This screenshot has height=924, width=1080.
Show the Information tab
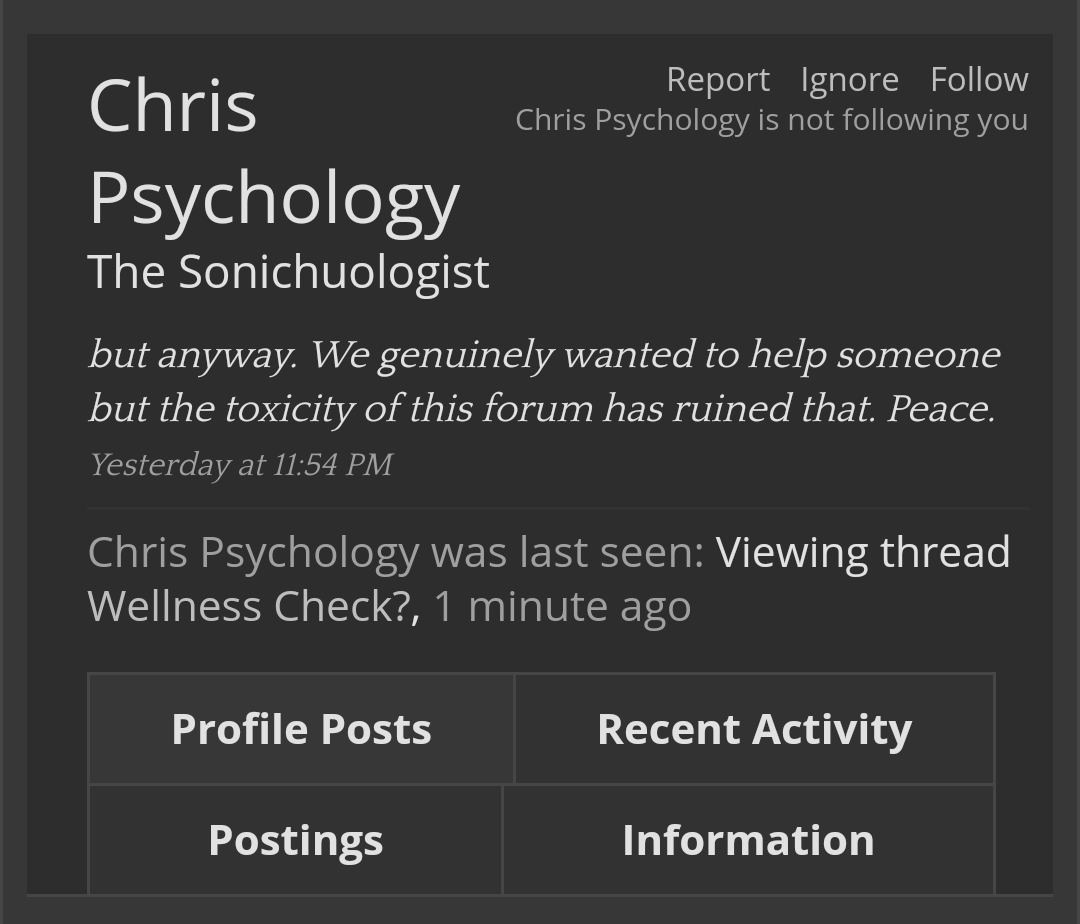tap(749, 840)
